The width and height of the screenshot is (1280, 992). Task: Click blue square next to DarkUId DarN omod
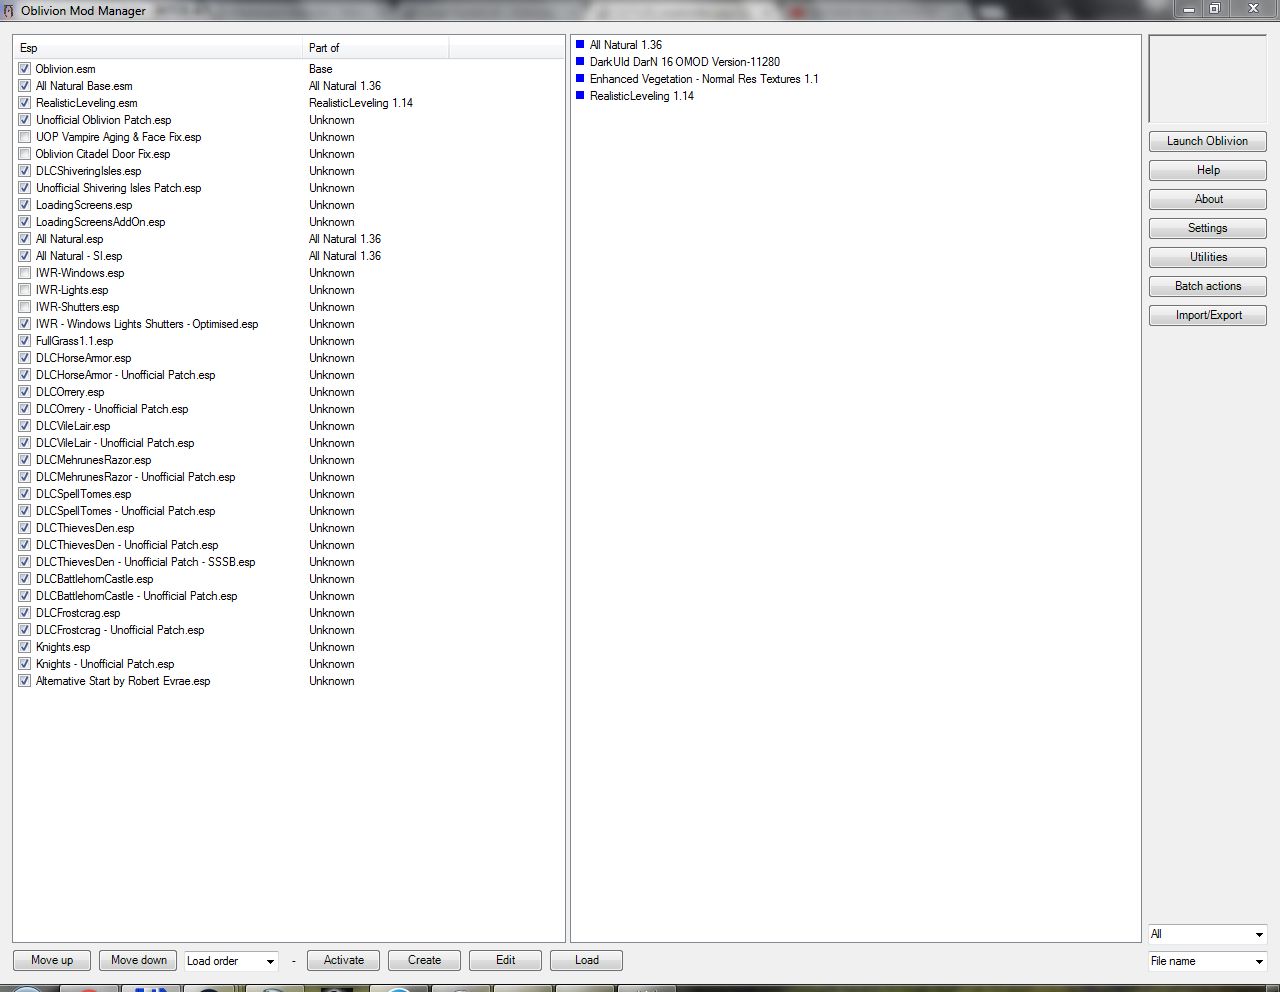click(x=580, y=62)
